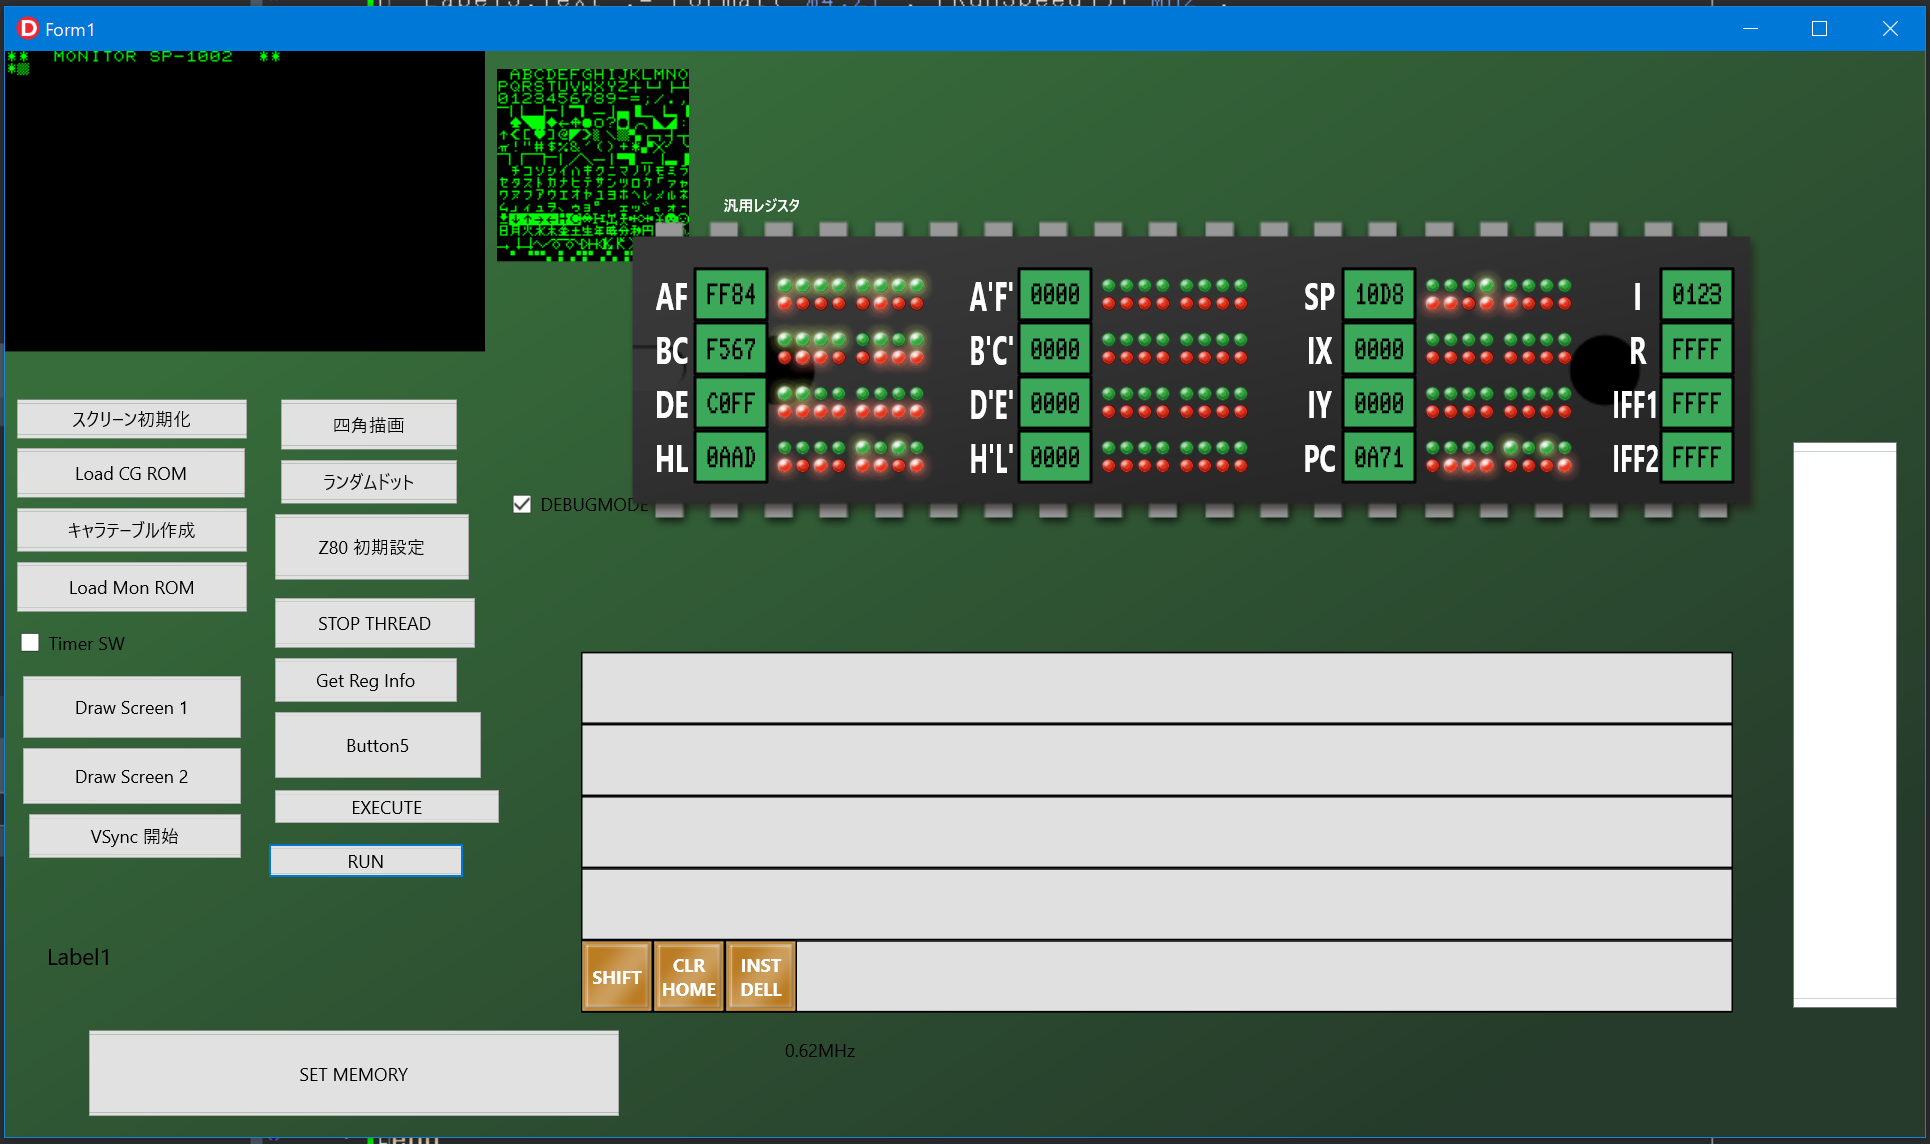This screenshot has width=1930, height=1144.
Task: Click the PC register display showing 0A71
Action: coord(1378,457)
